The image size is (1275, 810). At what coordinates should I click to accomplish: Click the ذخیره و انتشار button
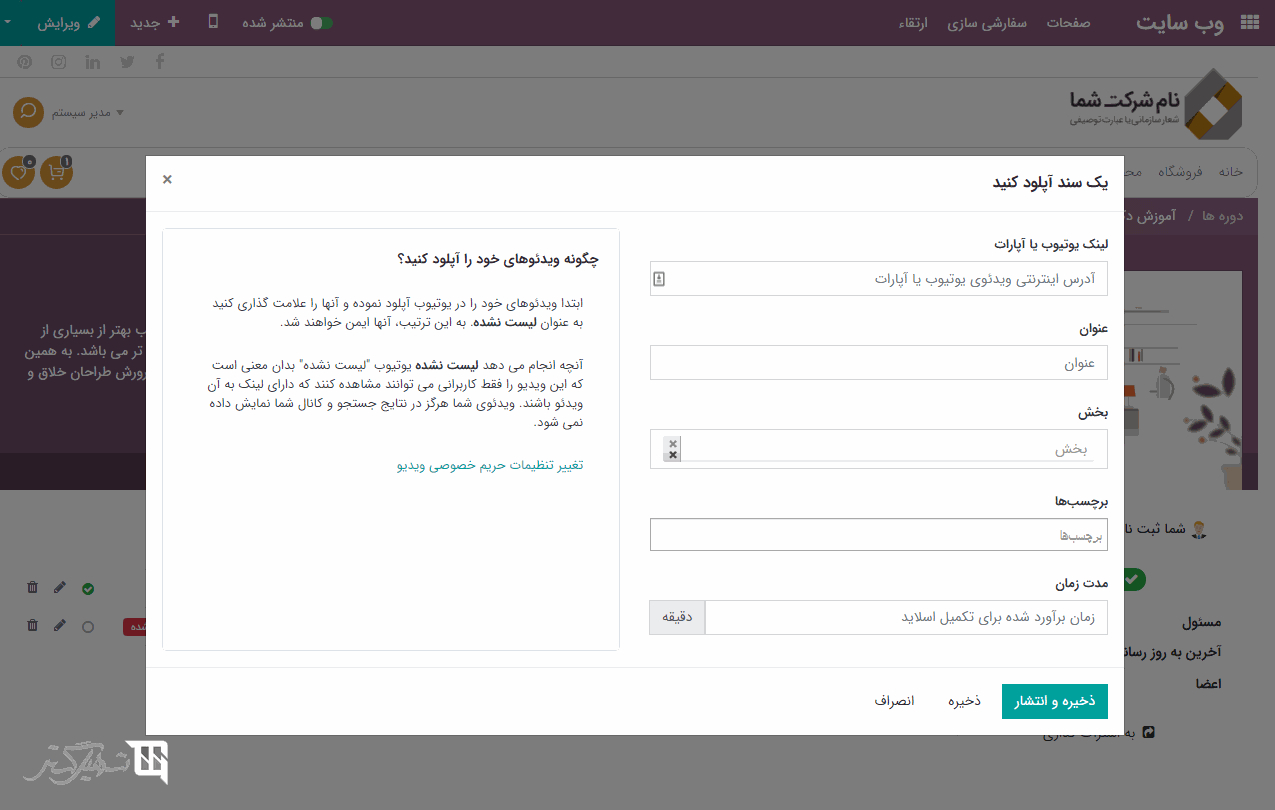coord(1054,701)
